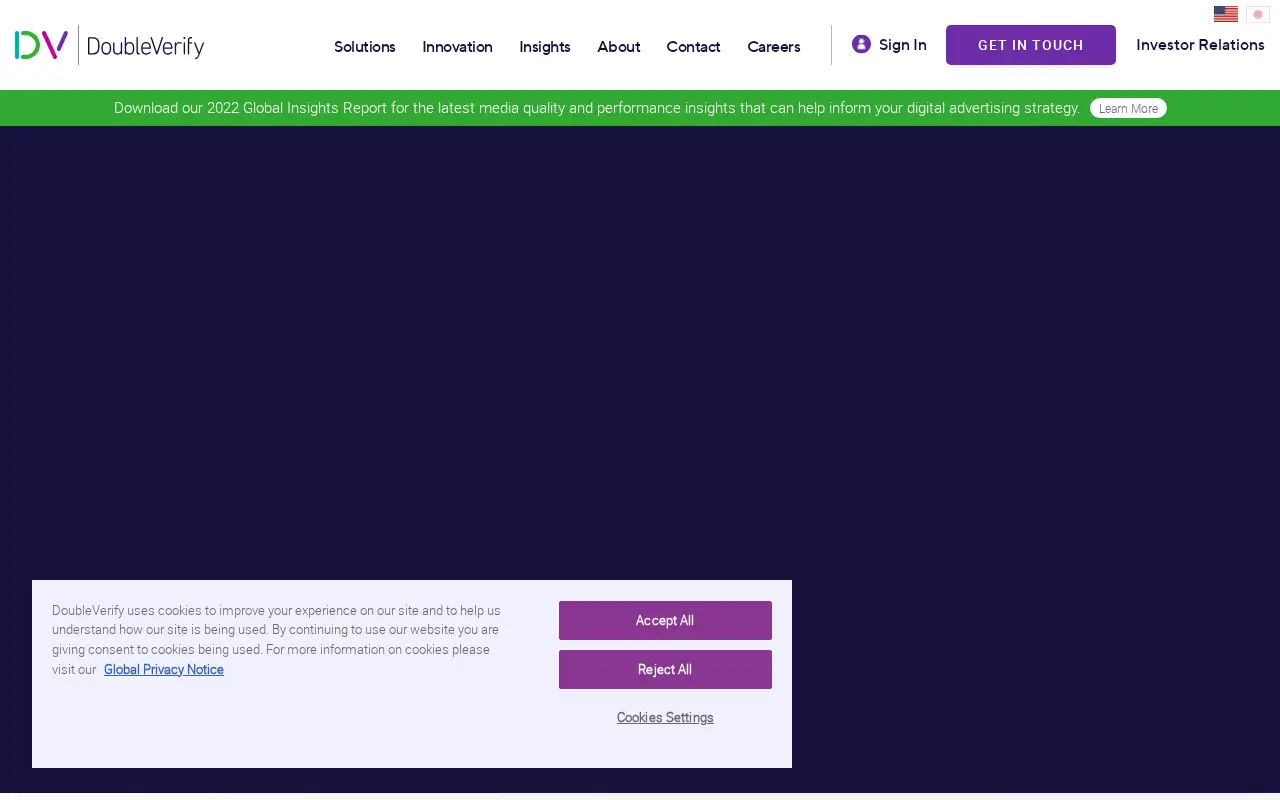This screenshot has height=800, width=1280.
Task: Open Investor Relations link
Action: (1200, 45)
